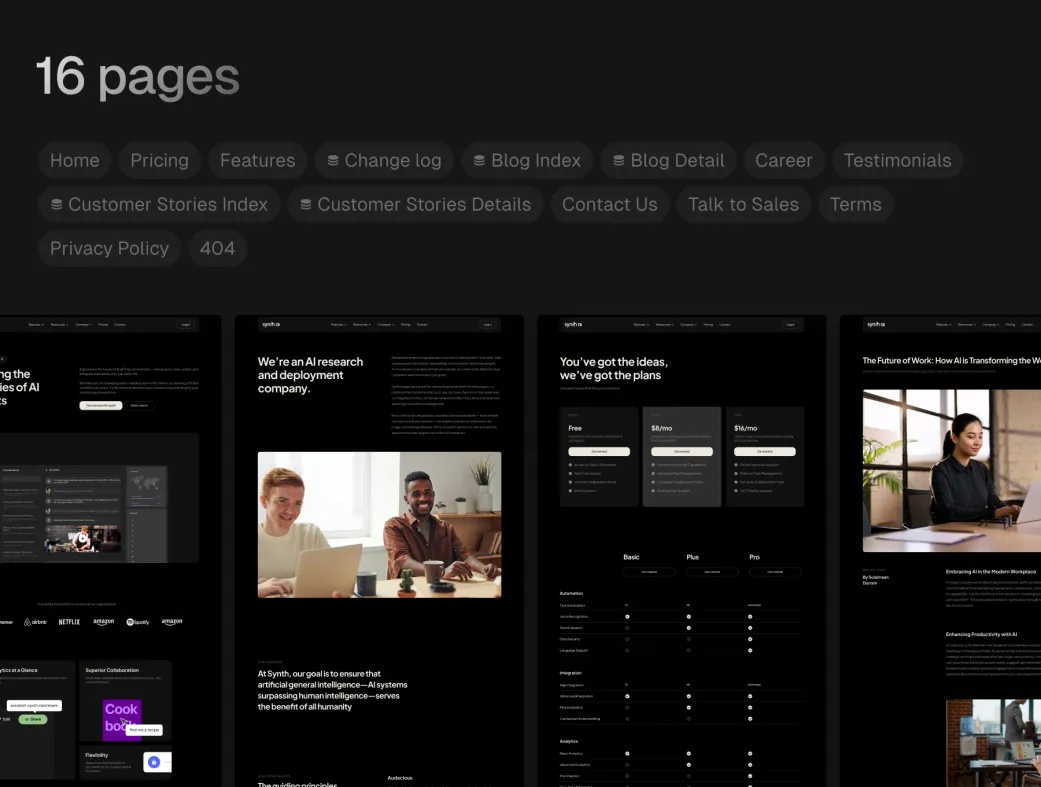This screenshot has width=1041, height=787.
Task: Open the two men laptop photo thumbnail
Action: (x=379, y=524)
